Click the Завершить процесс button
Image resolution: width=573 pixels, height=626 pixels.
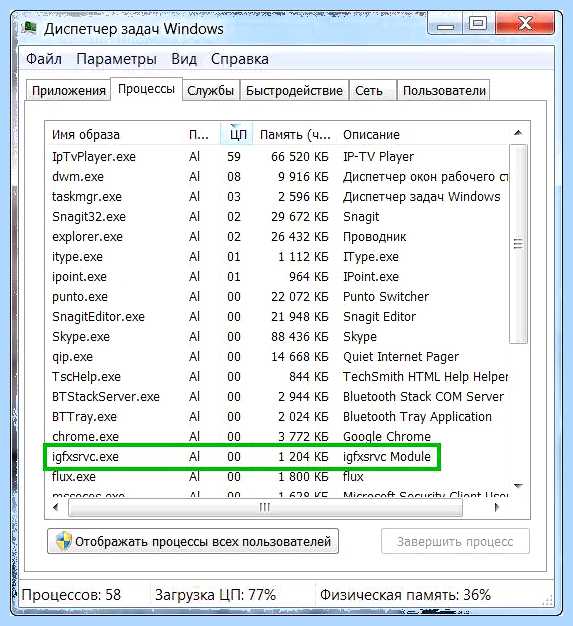[455, 541]
